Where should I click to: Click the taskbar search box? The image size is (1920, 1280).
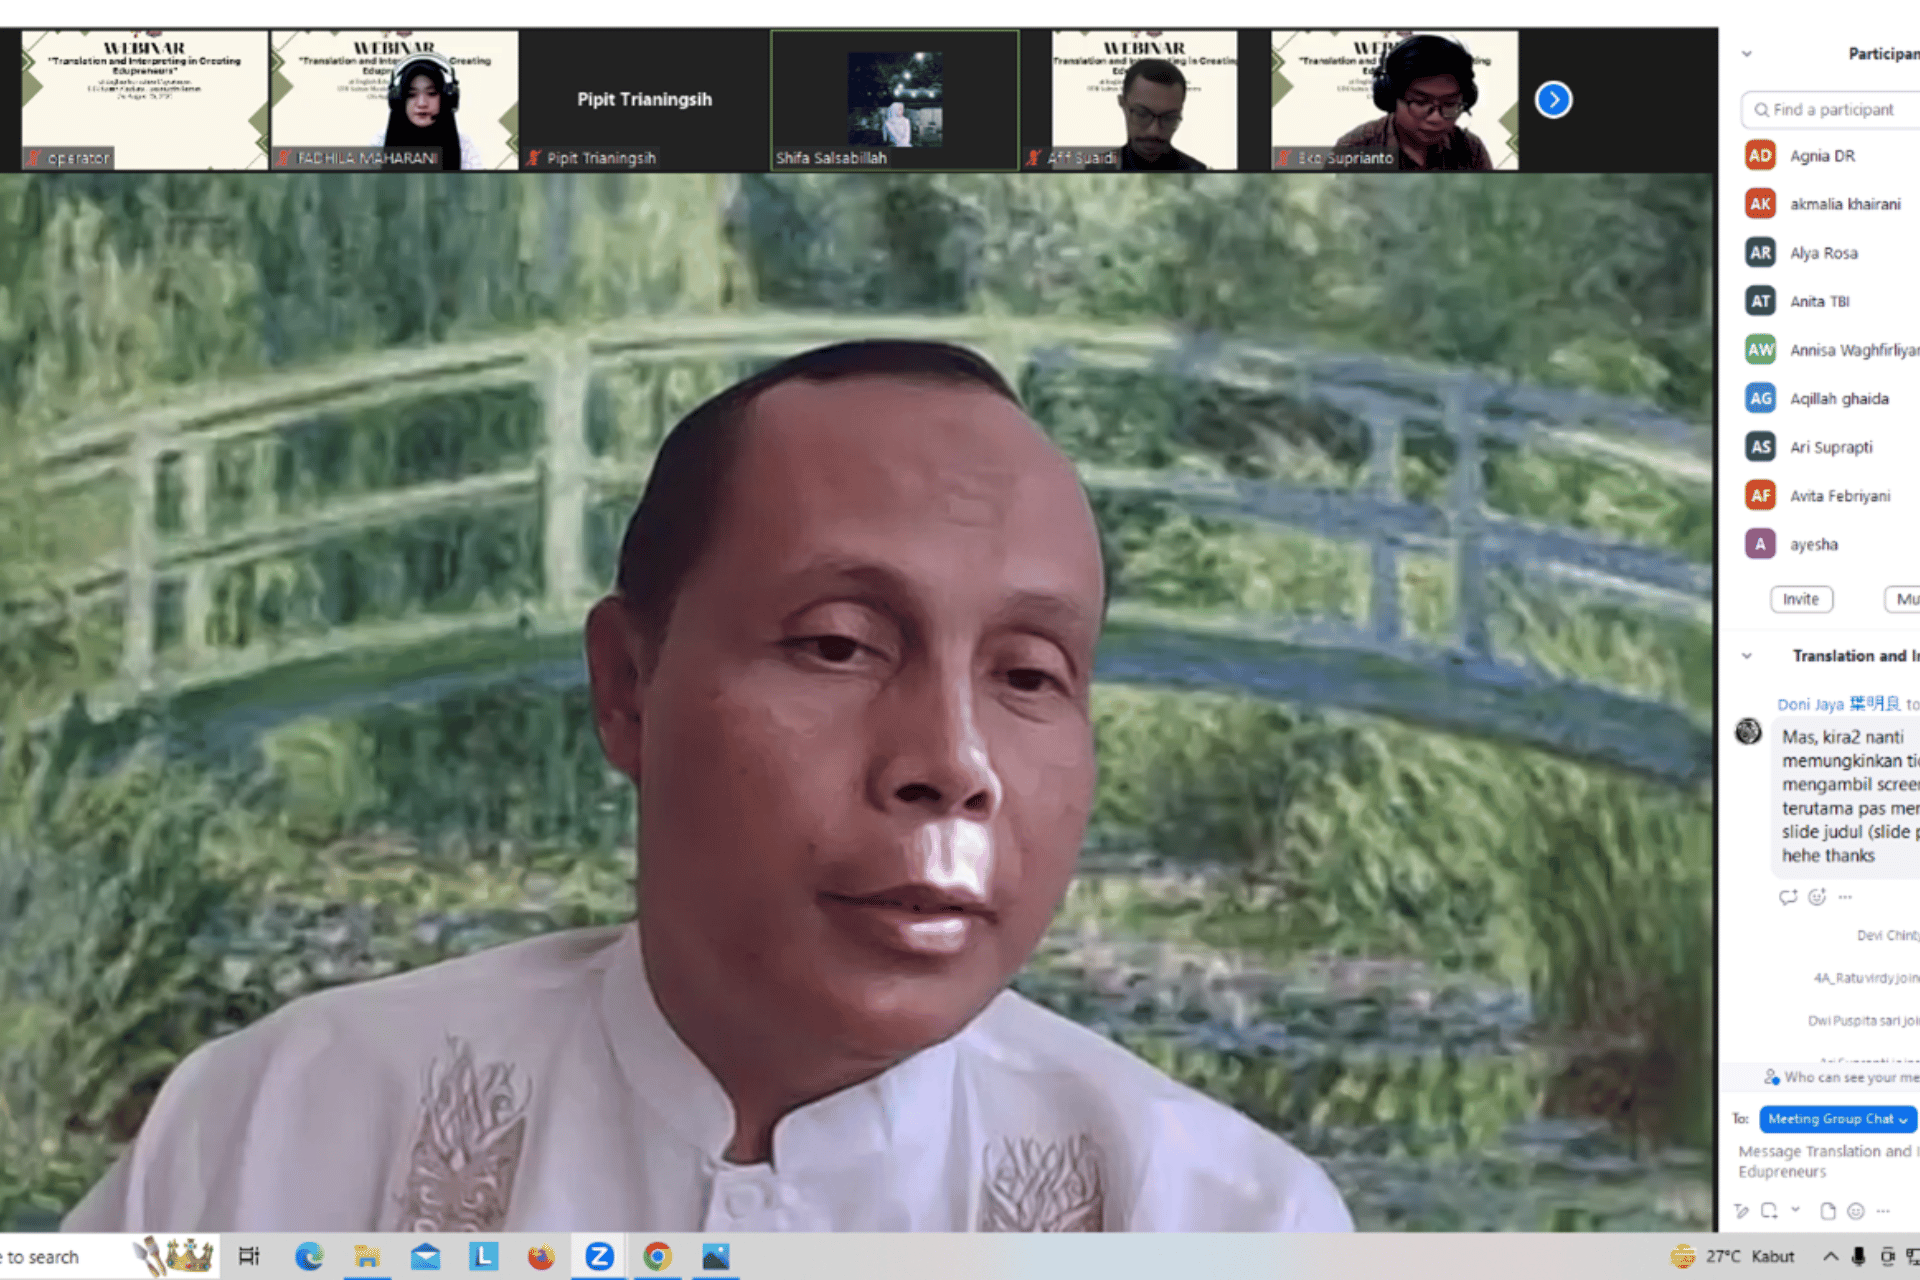click(108, 1256)
